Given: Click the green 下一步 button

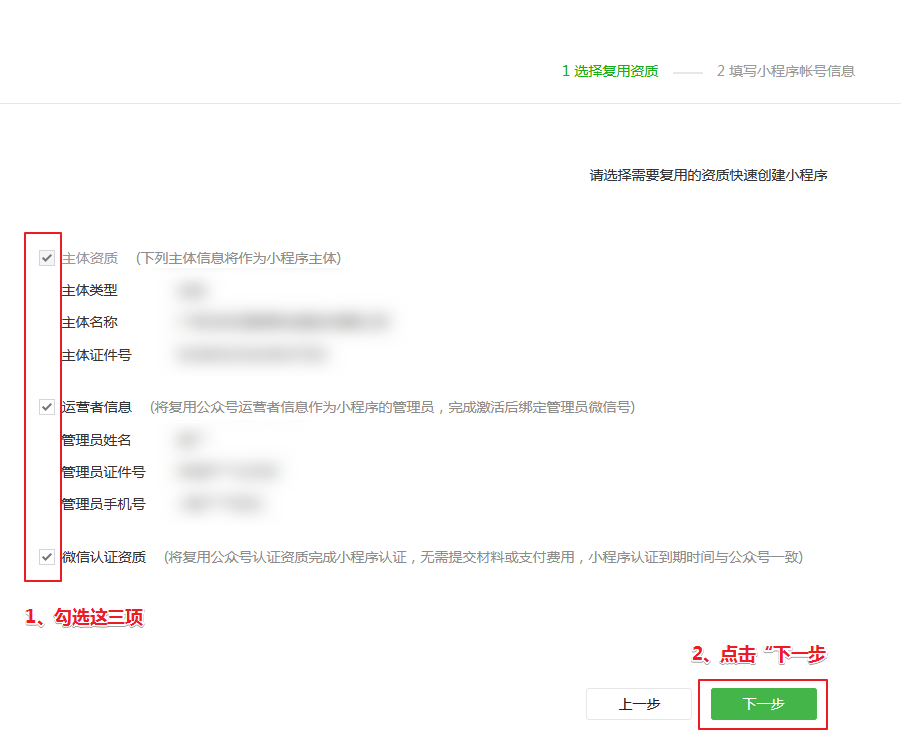Looking at the screenshot, I should point(763,704).
